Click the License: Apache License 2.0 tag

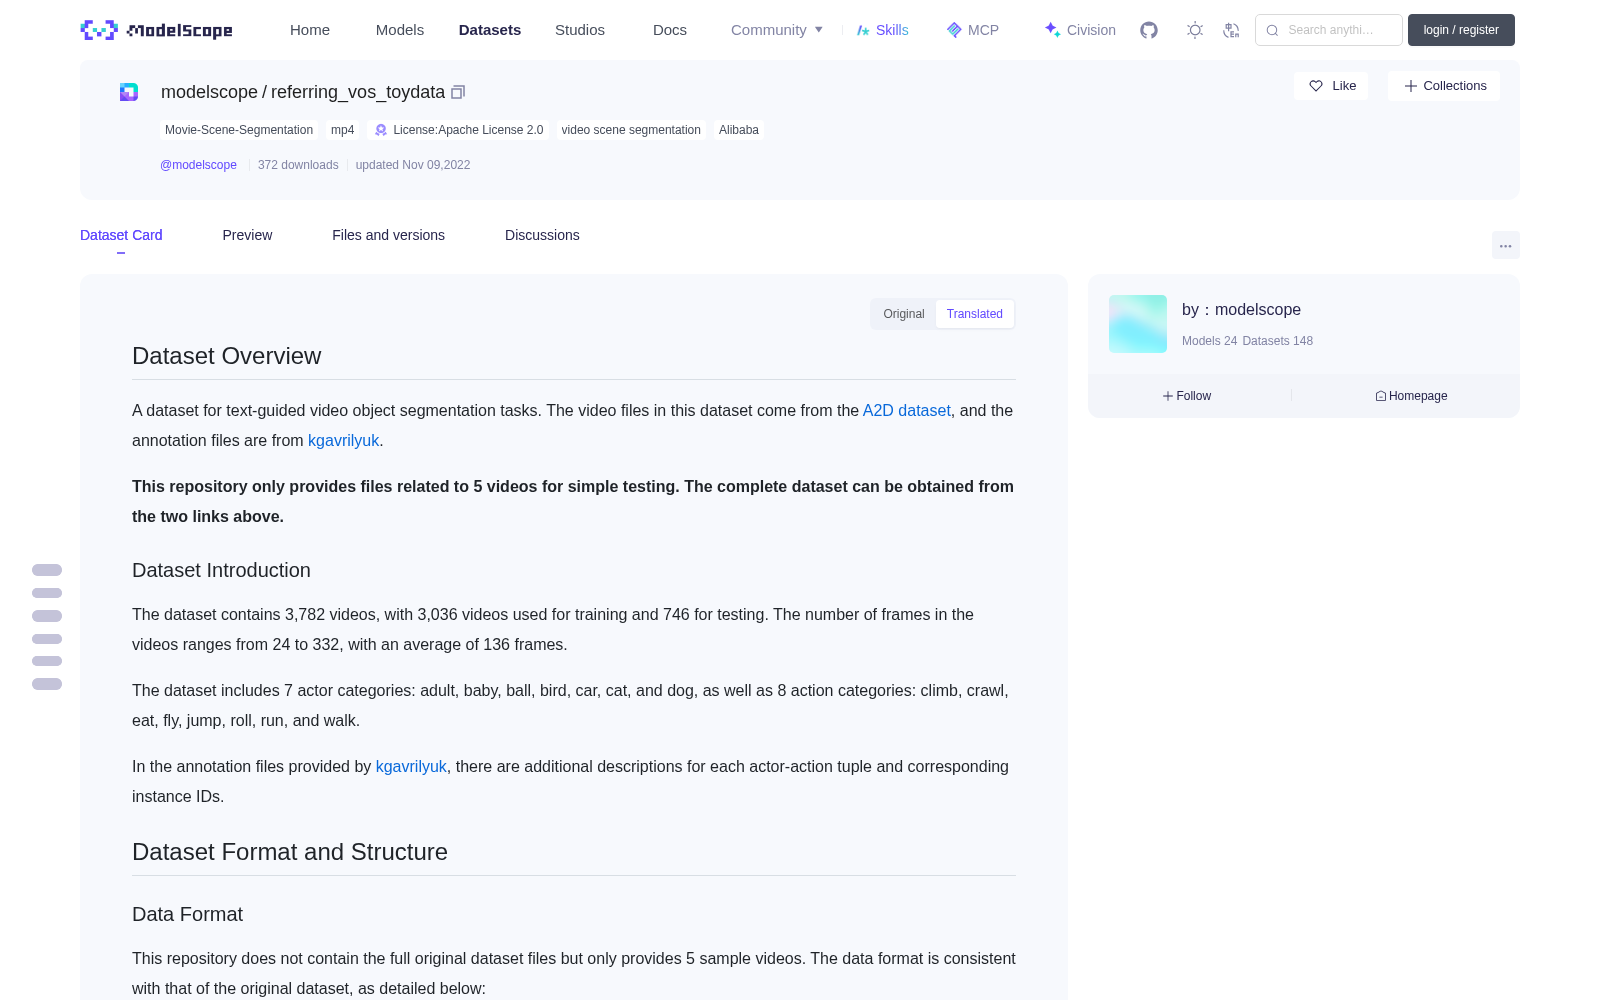(458, 130)
